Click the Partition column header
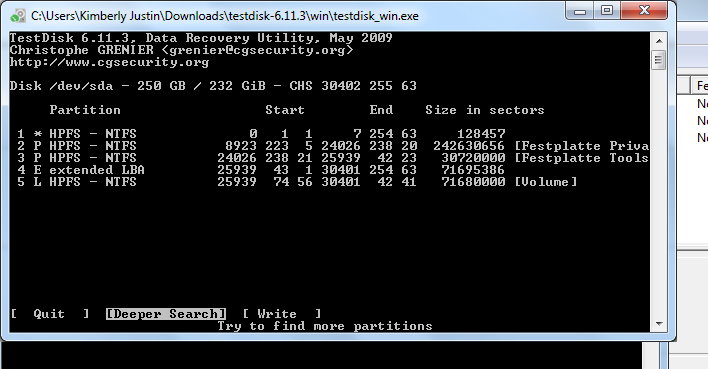 pos(85,110)
